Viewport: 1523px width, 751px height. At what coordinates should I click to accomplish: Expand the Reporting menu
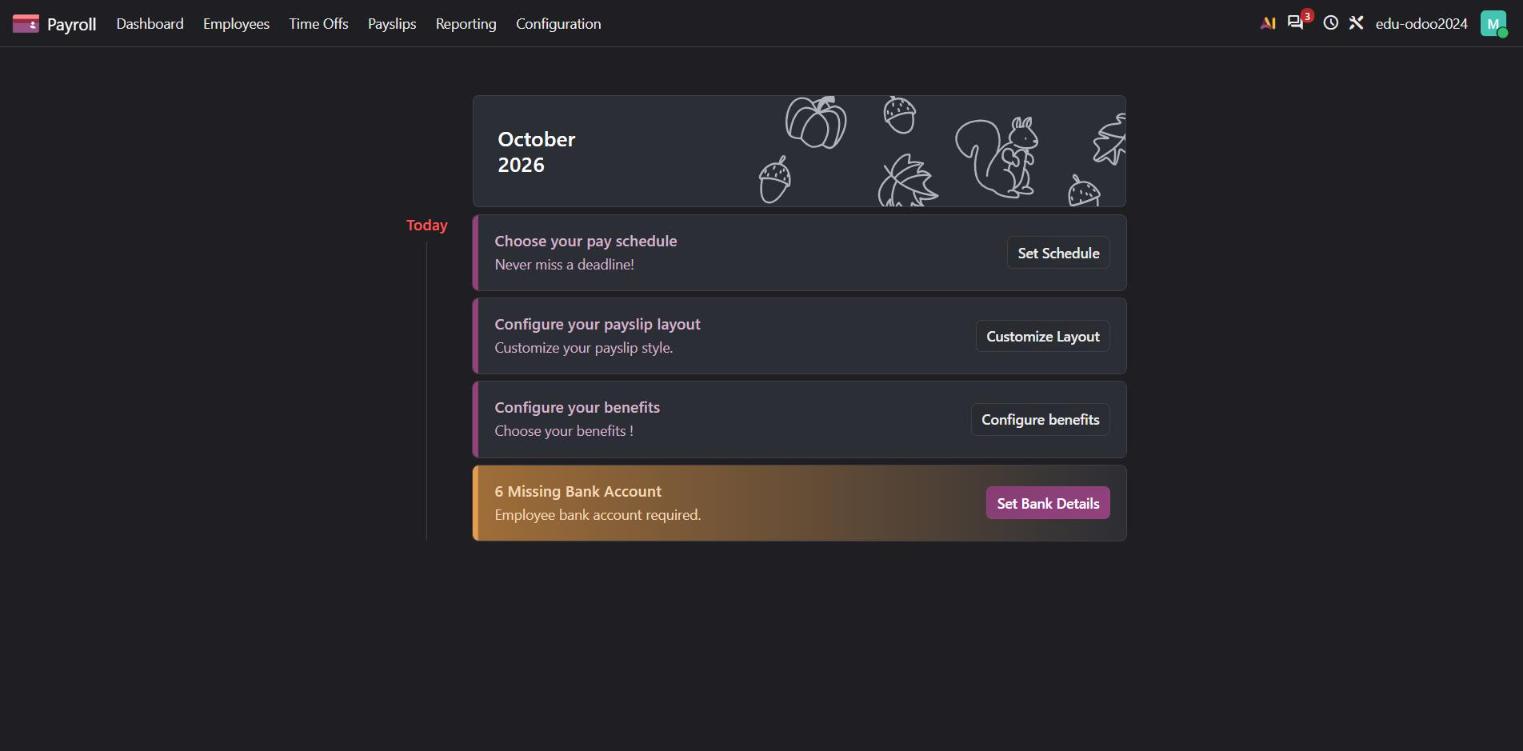point(466,23)
